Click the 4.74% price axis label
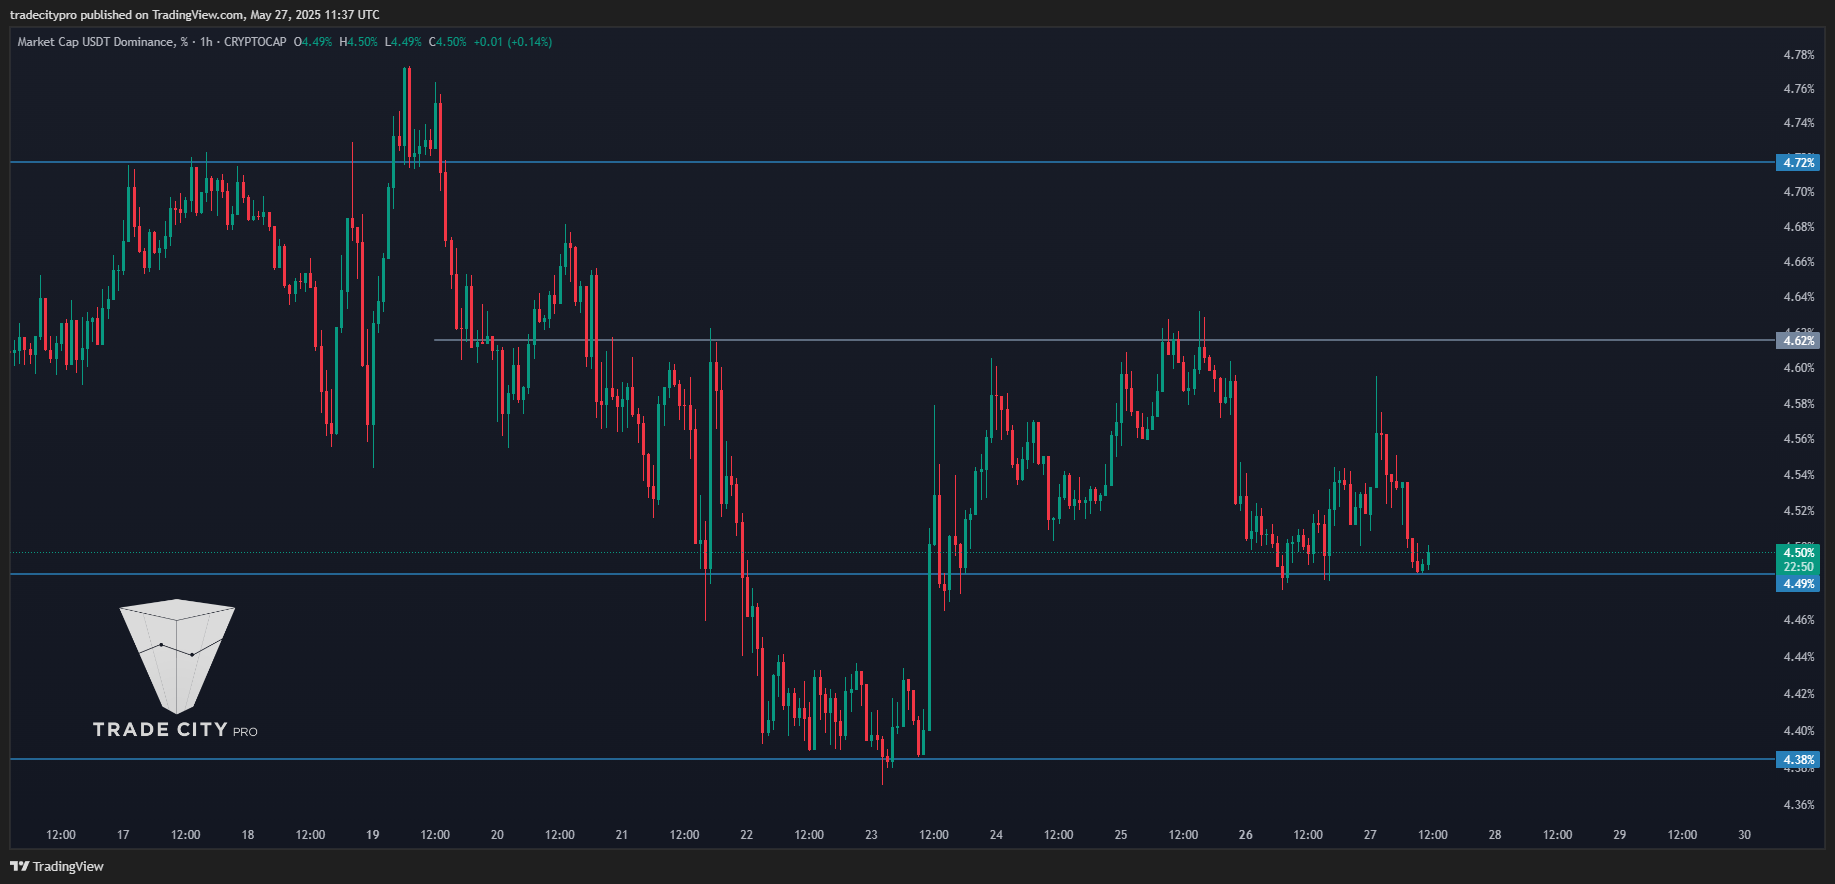The height and width of the screenshot is (884, 1835). [1799, 123]
